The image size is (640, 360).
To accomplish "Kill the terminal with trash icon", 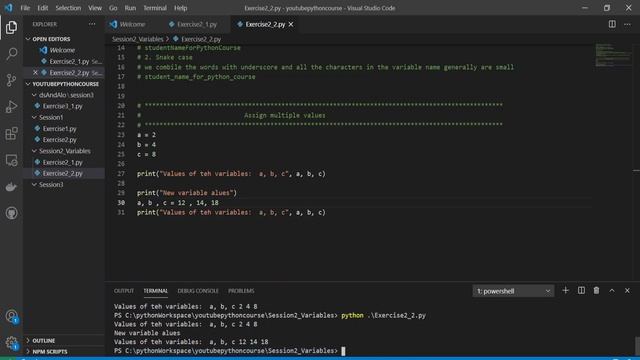I will 596,291.
